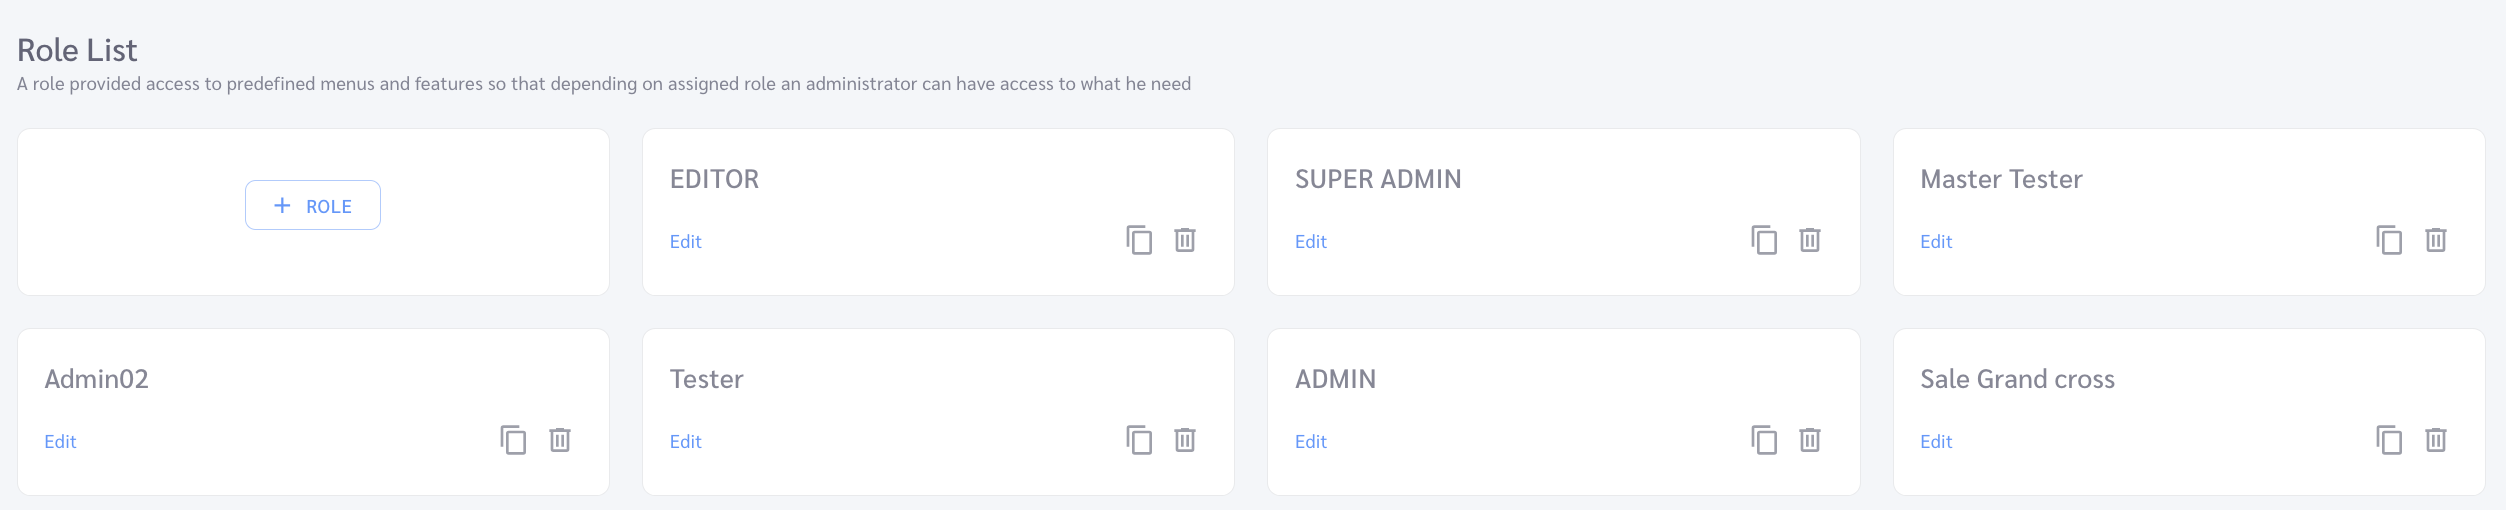The height and width of the screenshot is (510, 2506).
Task: Edit the Sale Grand cross role
Action: 1936,441
